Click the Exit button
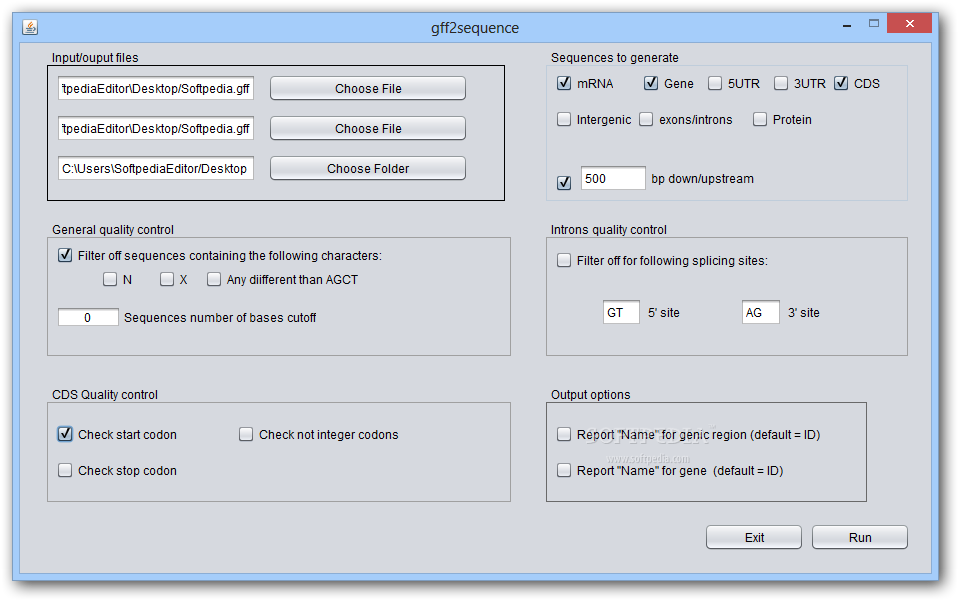This screenshot has width=959, height=601. 754,537
